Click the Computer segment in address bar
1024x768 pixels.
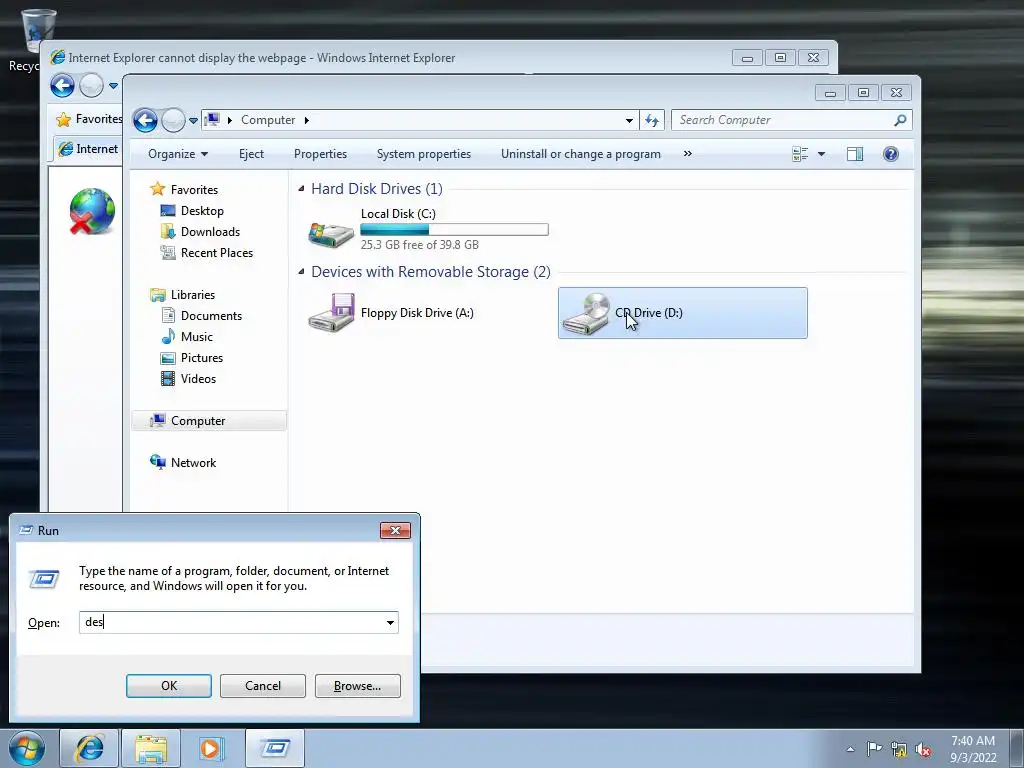(x=268, y=120)
